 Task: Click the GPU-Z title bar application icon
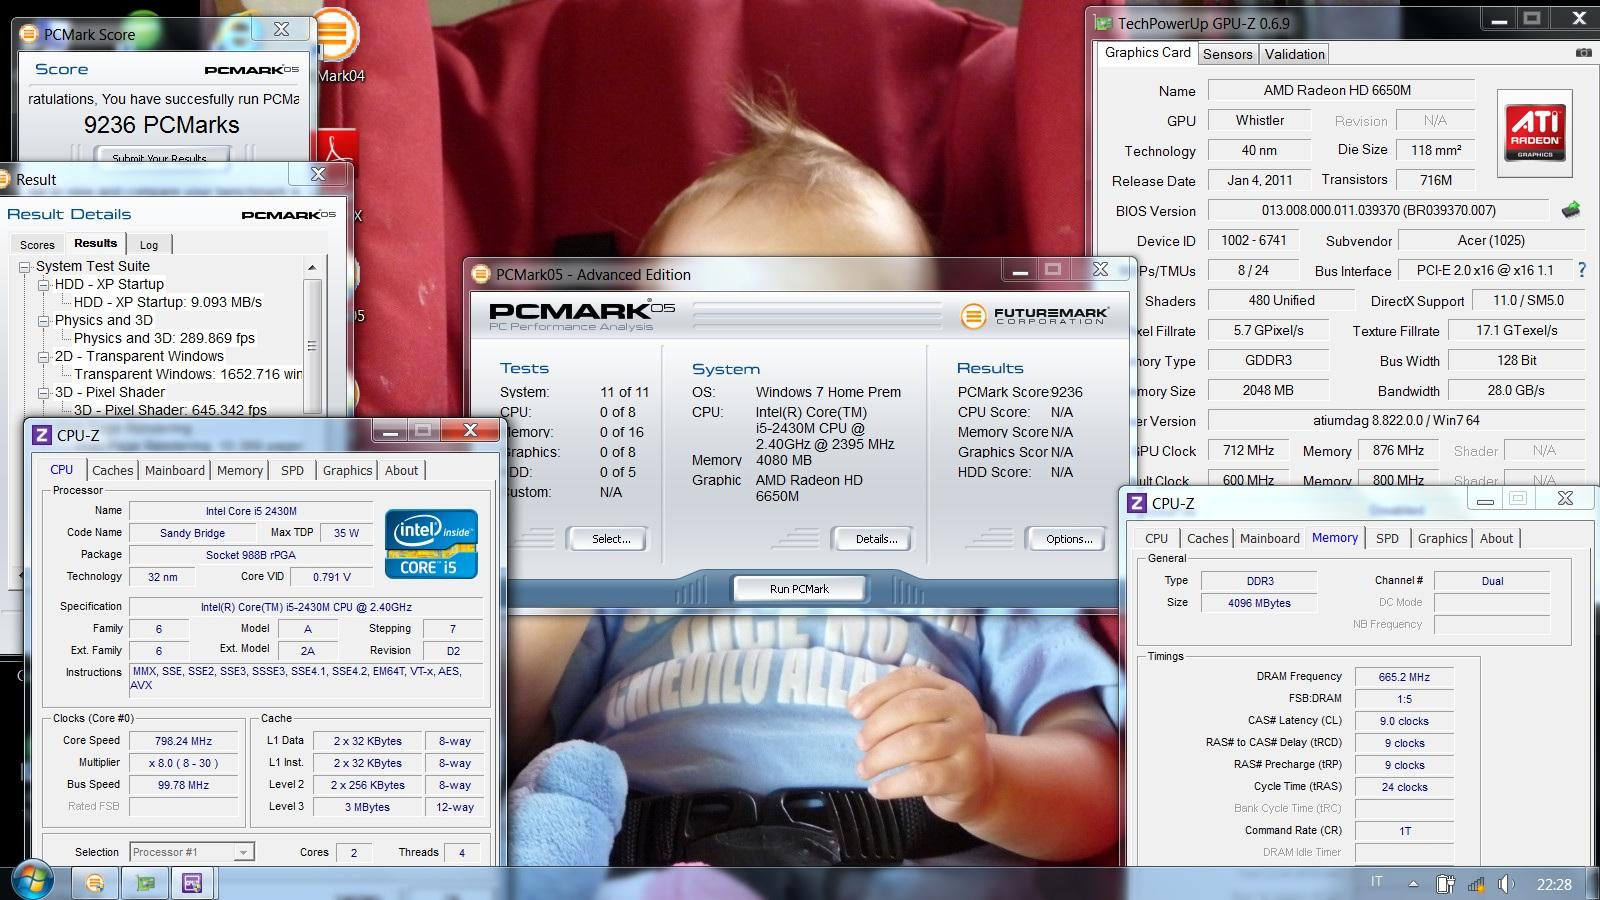coord(1103,23)
